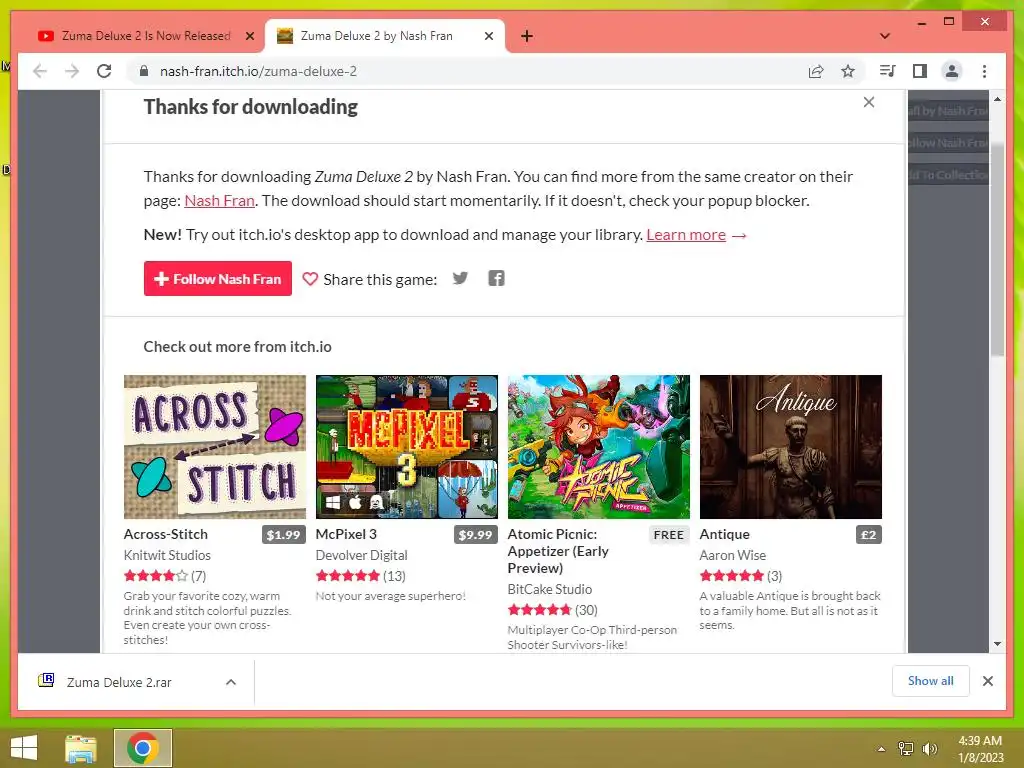The width and height of the screenshot is (1024, 768).
Task: Click the Chrome taskbar icon
Action: [143, 748]
